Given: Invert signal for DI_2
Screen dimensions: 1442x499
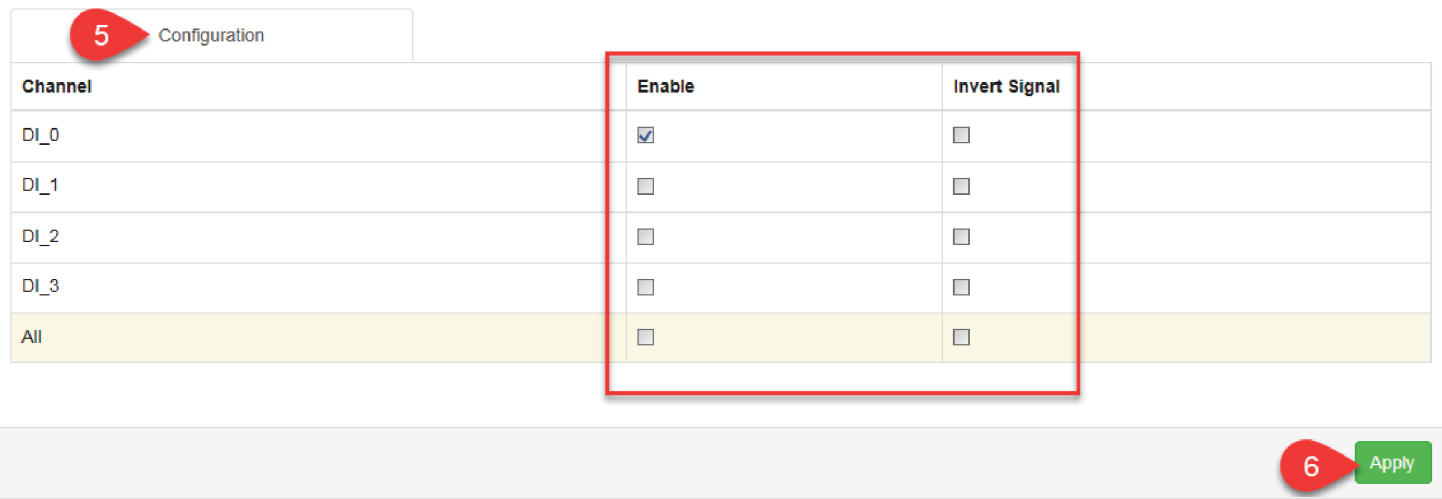Looking at the screenshot, I should click(x=961, y=237).
